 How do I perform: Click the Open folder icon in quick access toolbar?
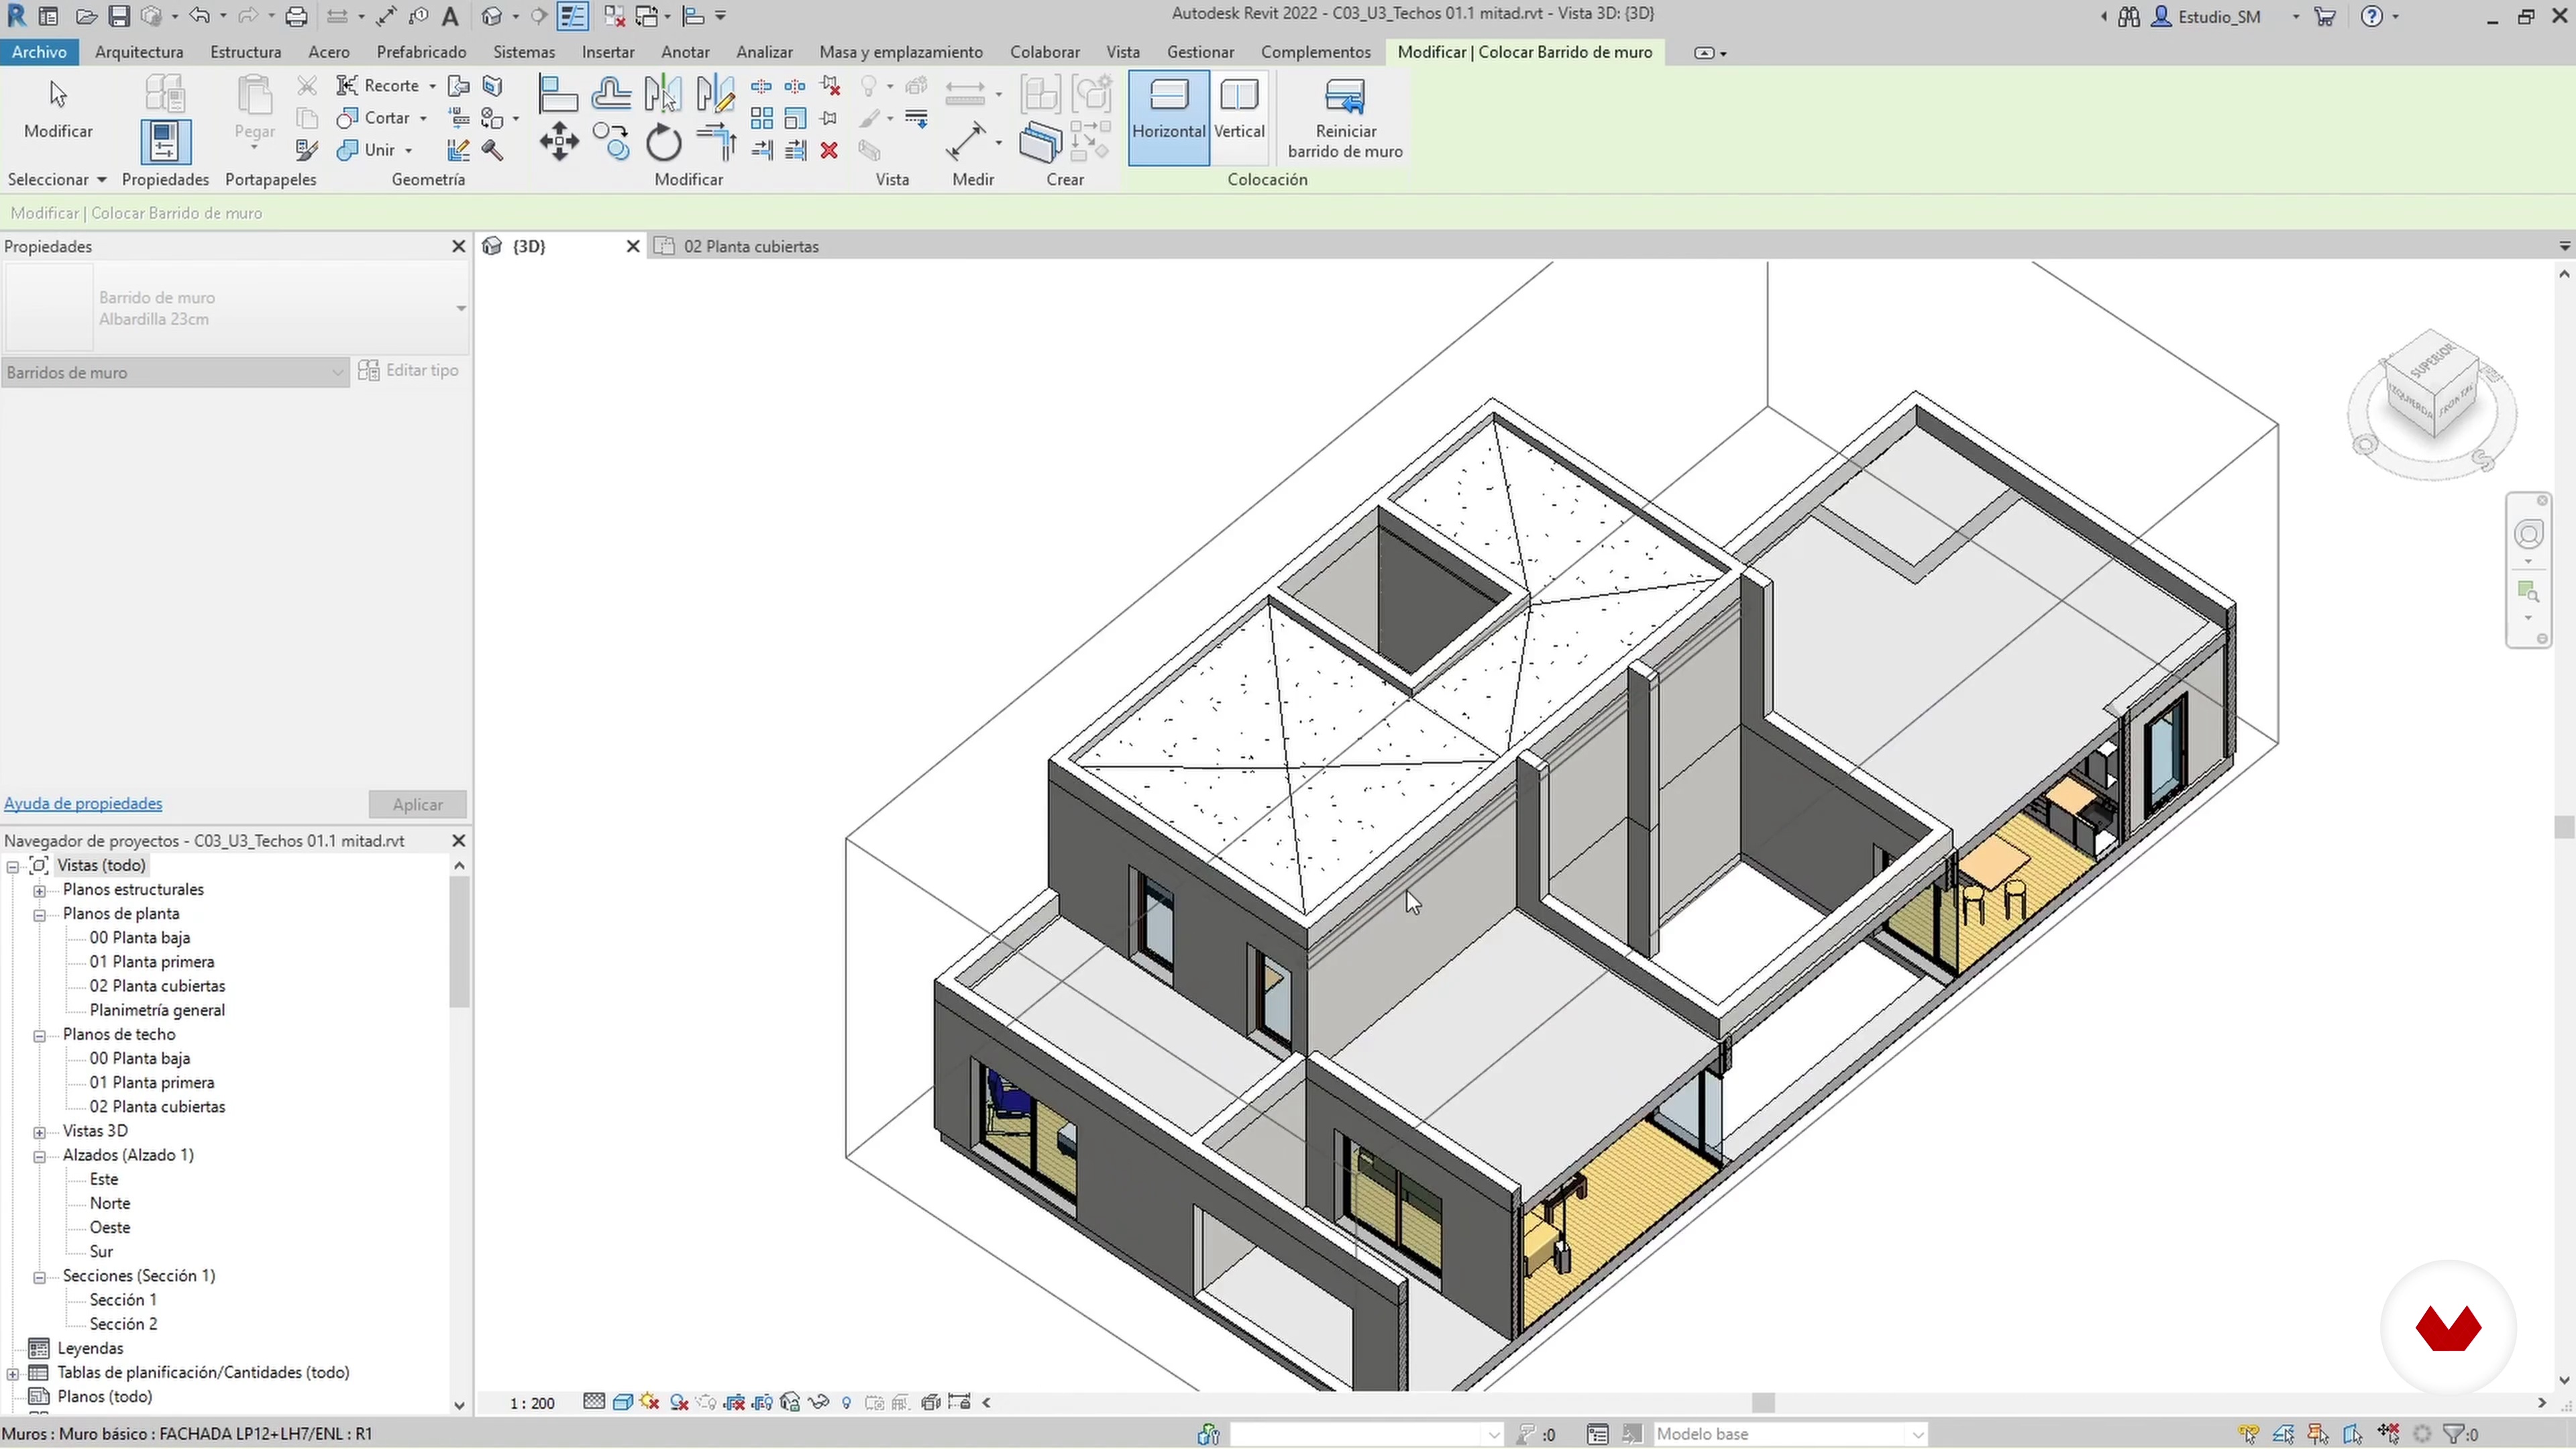point(86,16)
